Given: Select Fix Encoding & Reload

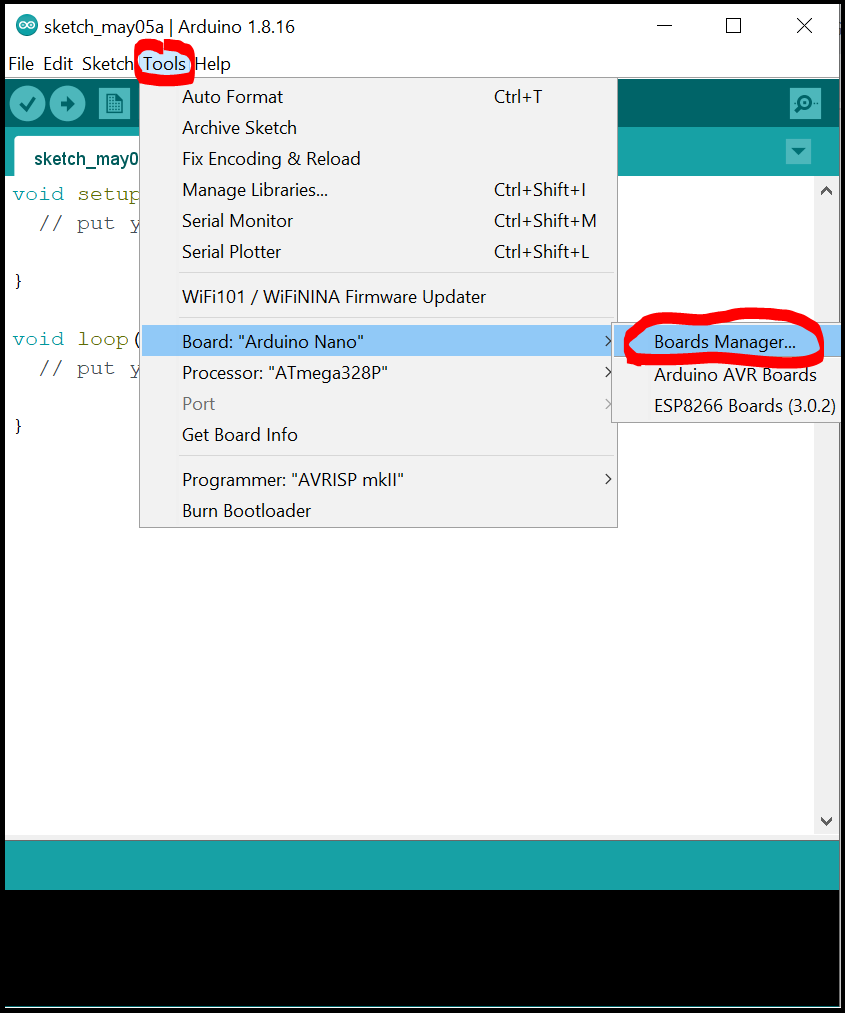Looking at the screenshot, I should (378, 159).
